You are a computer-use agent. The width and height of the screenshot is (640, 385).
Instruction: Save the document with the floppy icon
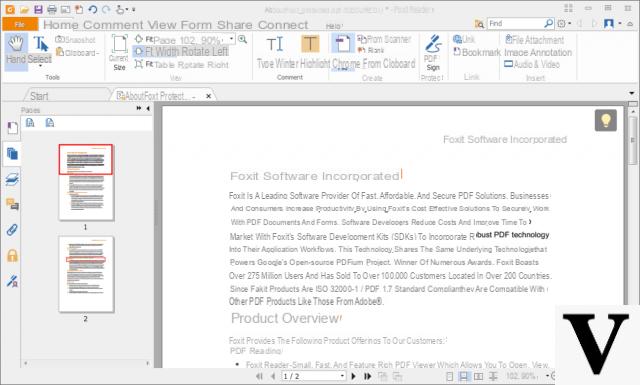(38, 9)
